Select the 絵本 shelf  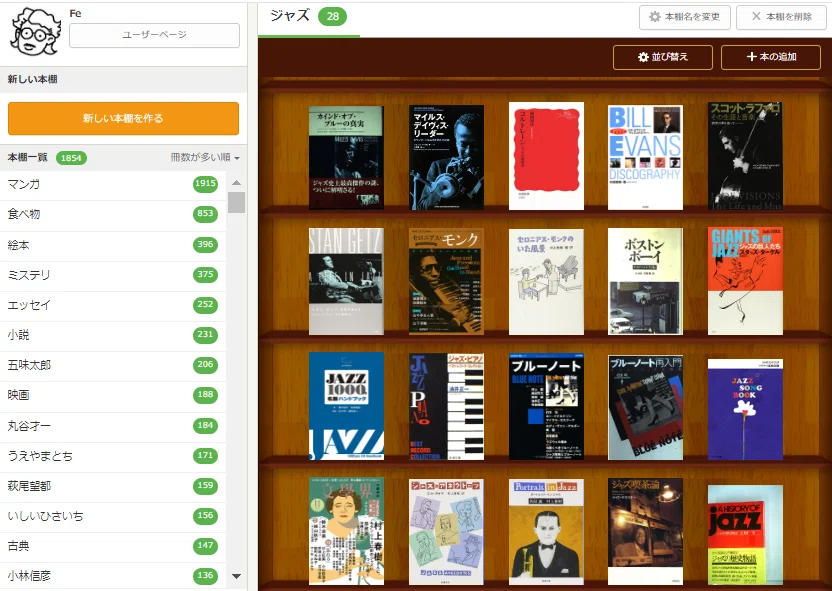click(113, 245)
